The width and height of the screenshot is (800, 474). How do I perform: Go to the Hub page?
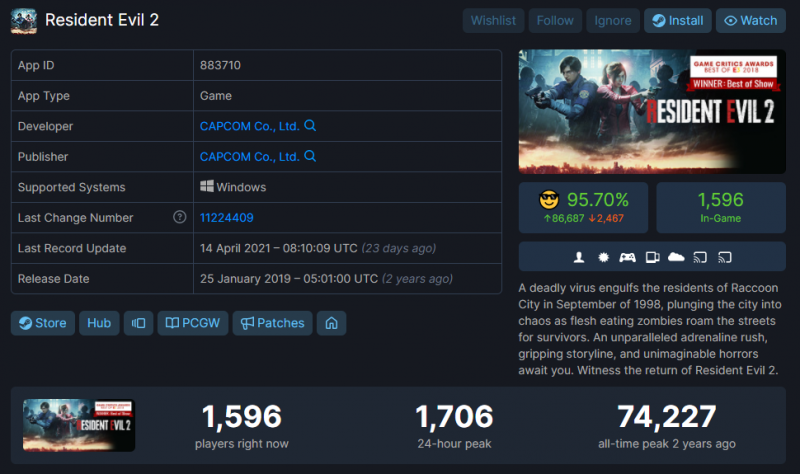coord(99,323)
